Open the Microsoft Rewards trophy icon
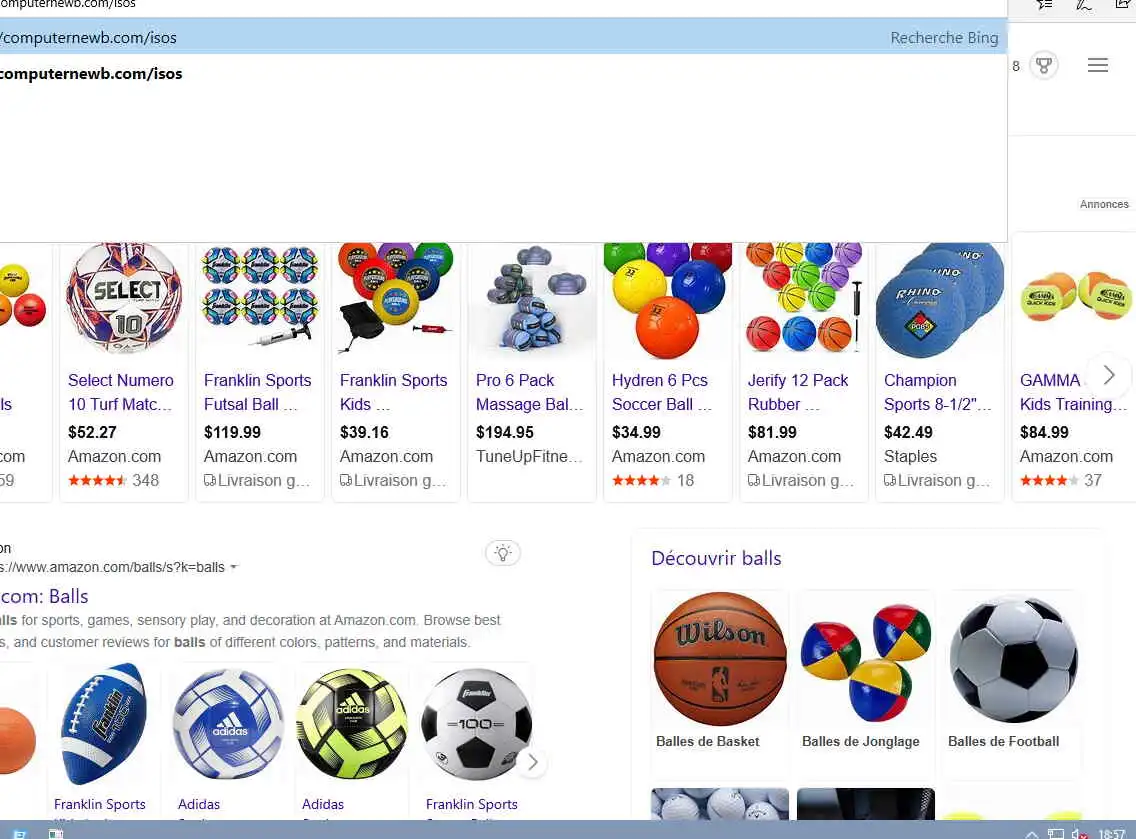 pyautogui.click(x=1043, y=66)
